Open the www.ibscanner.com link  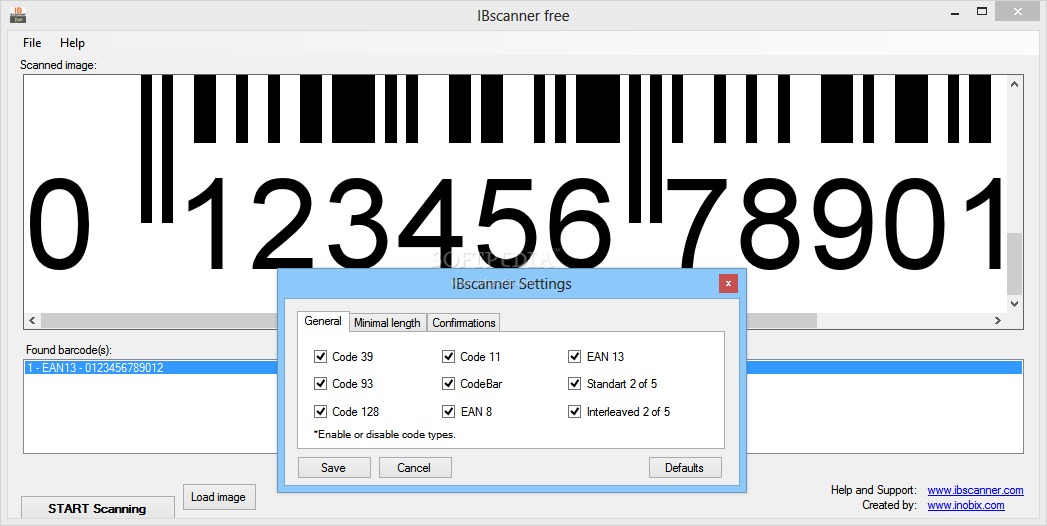tap(975, 490)
